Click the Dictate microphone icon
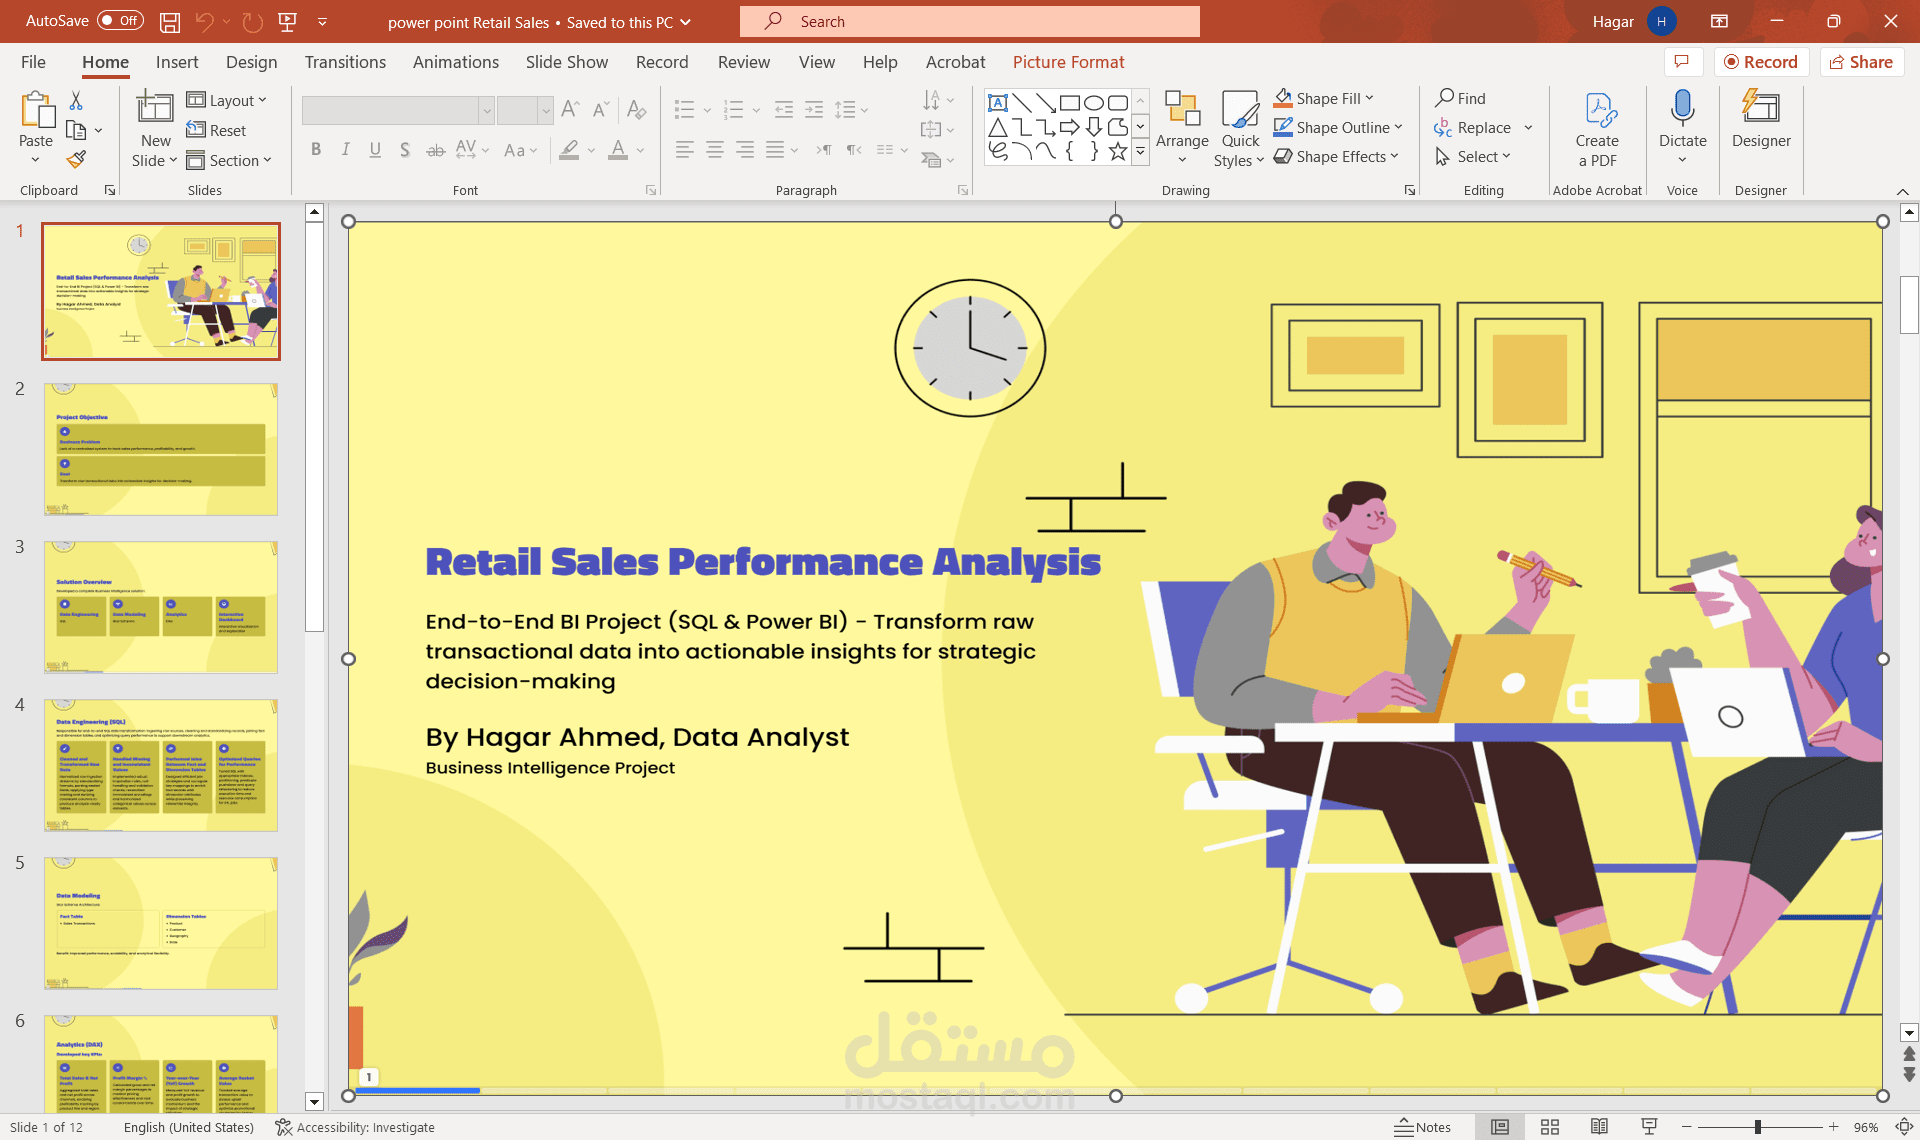 [x=1682, y=108]
